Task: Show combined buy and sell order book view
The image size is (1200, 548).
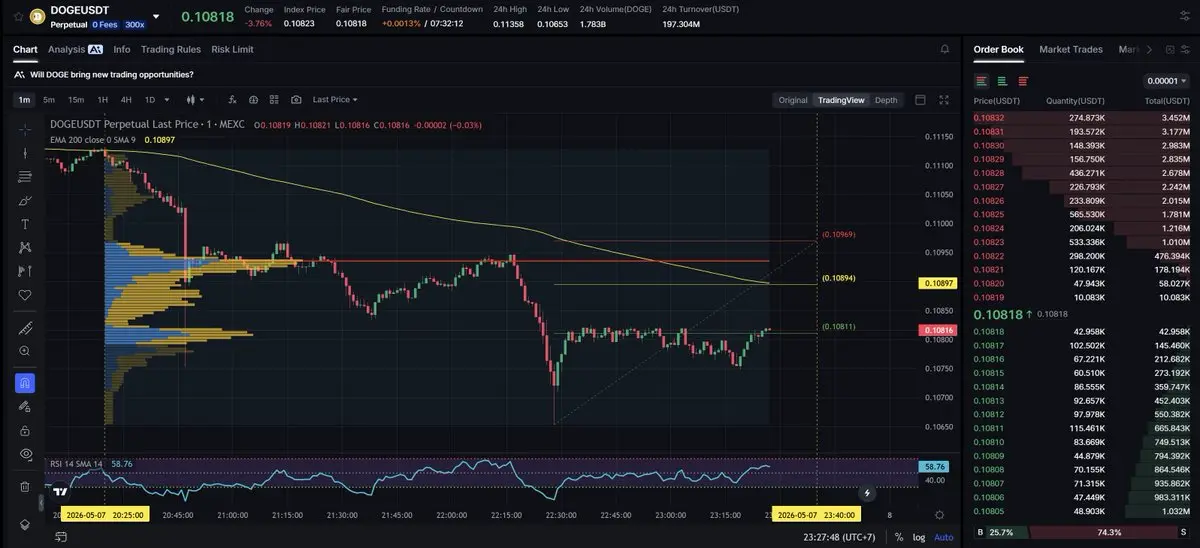Action: 982,81
